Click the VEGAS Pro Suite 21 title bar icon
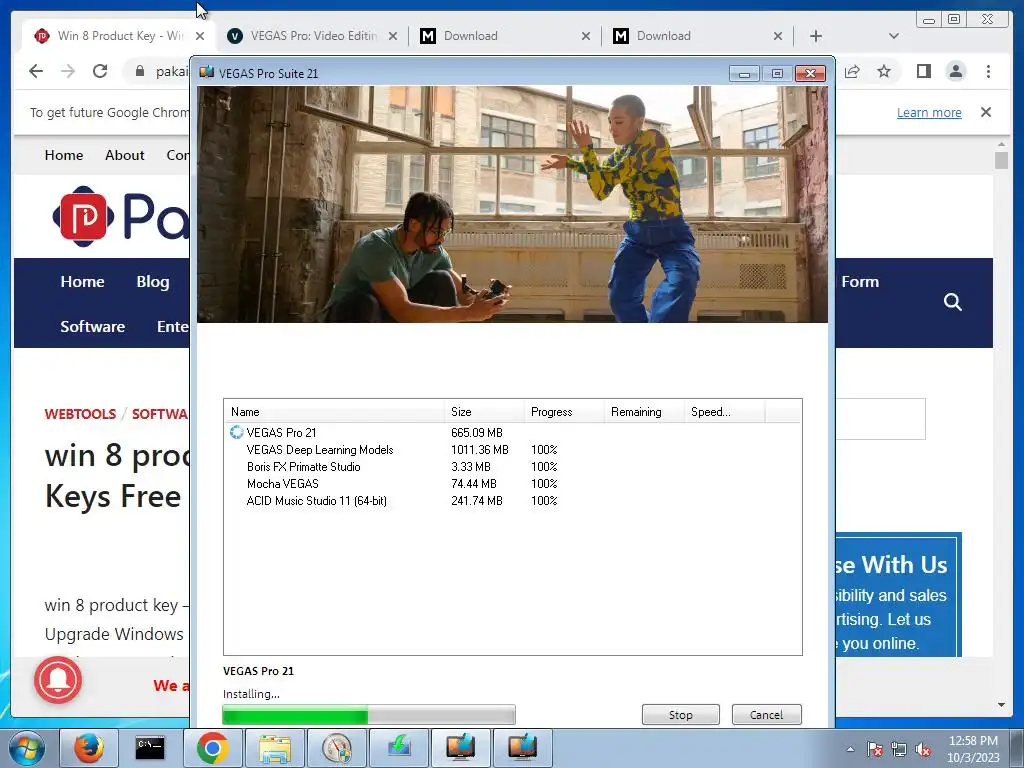The image size is (1024, 768). click(207, 72)
